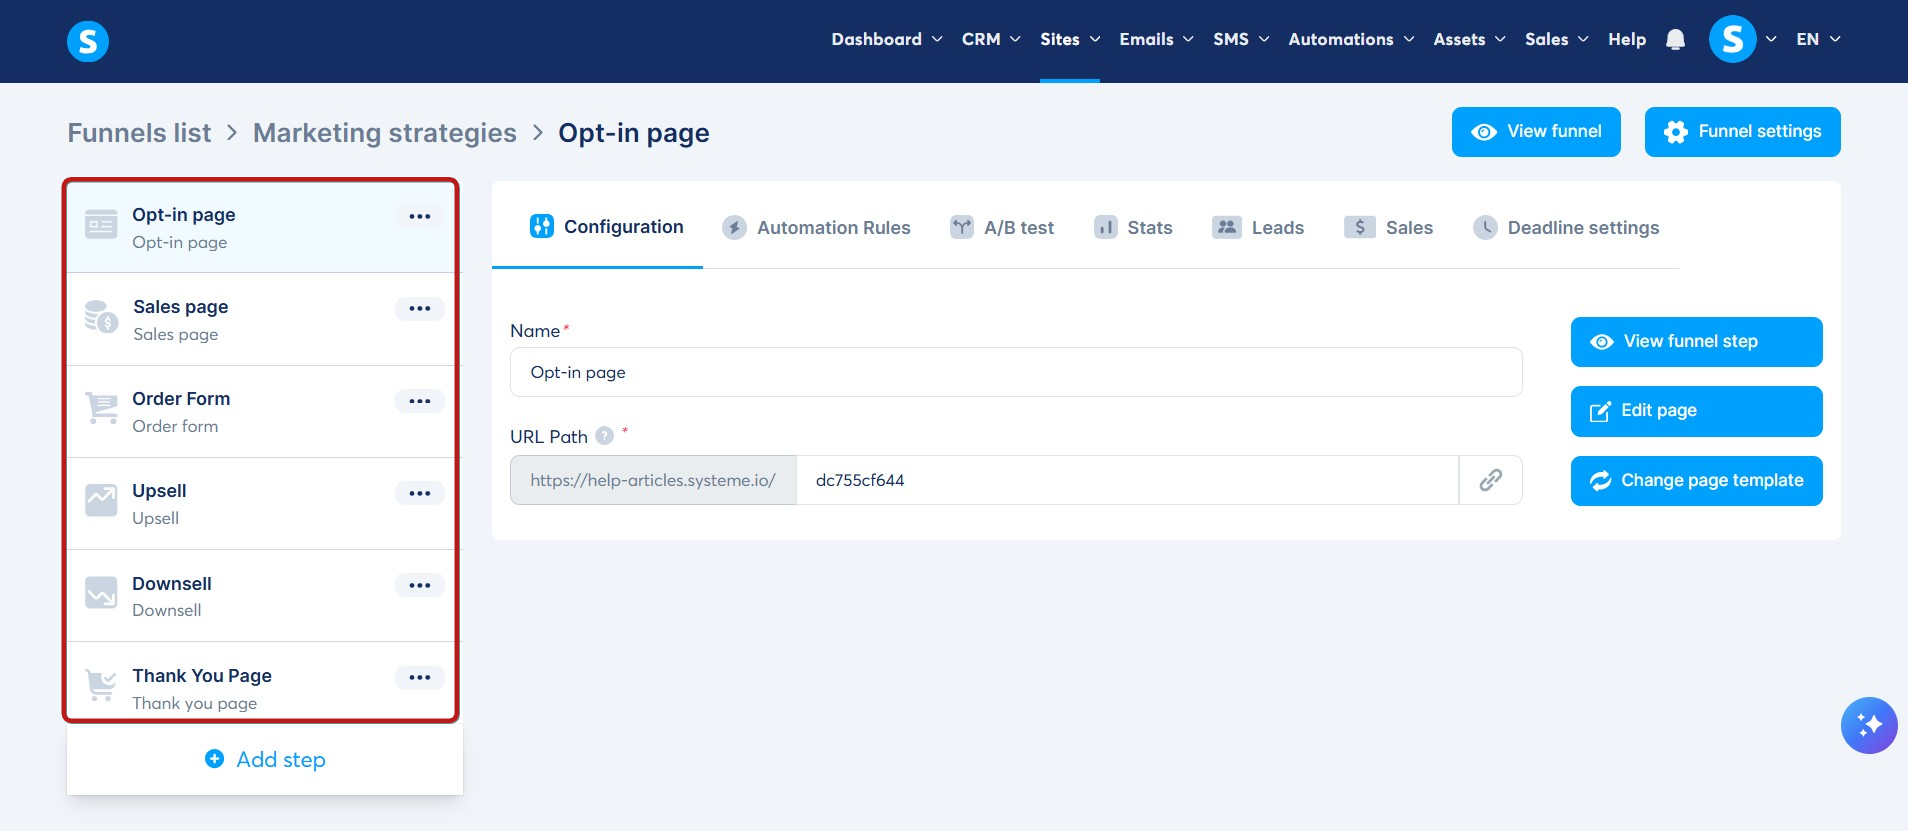
Task: Click the systeme.io logo in header
Action: pos(88,41)
